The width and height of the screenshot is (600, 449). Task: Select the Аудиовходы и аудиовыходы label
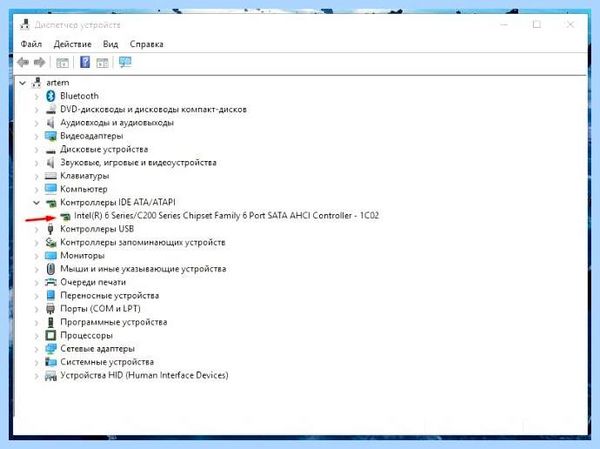tap(117, 122)
